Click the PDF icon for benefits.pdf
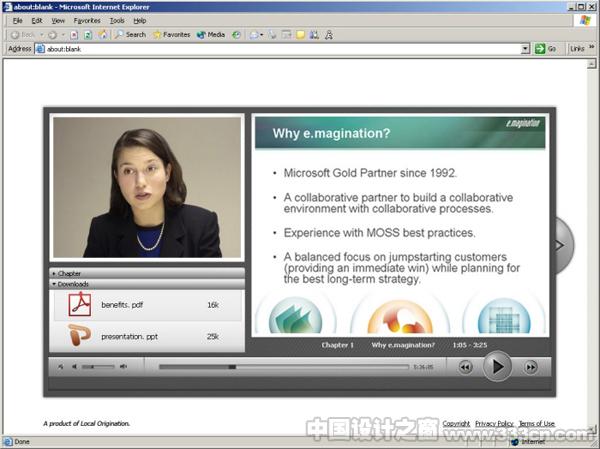600x449 pixels. [x=80, y=304]
